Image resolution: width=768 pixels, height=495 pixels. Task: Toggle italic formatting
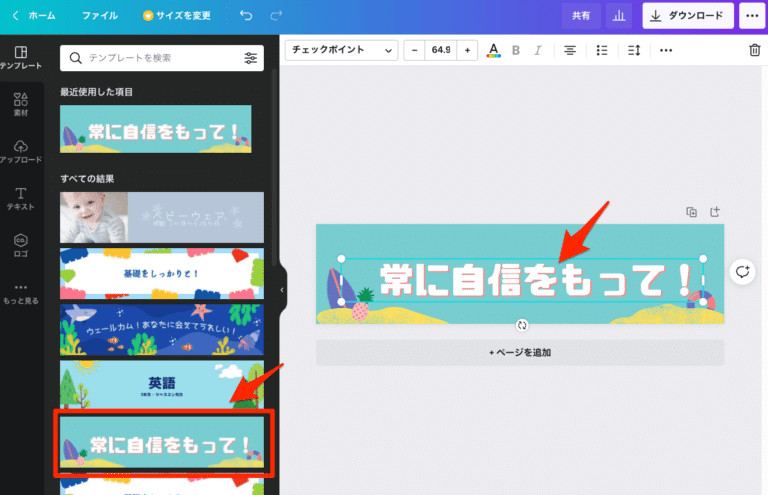[x=538, y=50]
